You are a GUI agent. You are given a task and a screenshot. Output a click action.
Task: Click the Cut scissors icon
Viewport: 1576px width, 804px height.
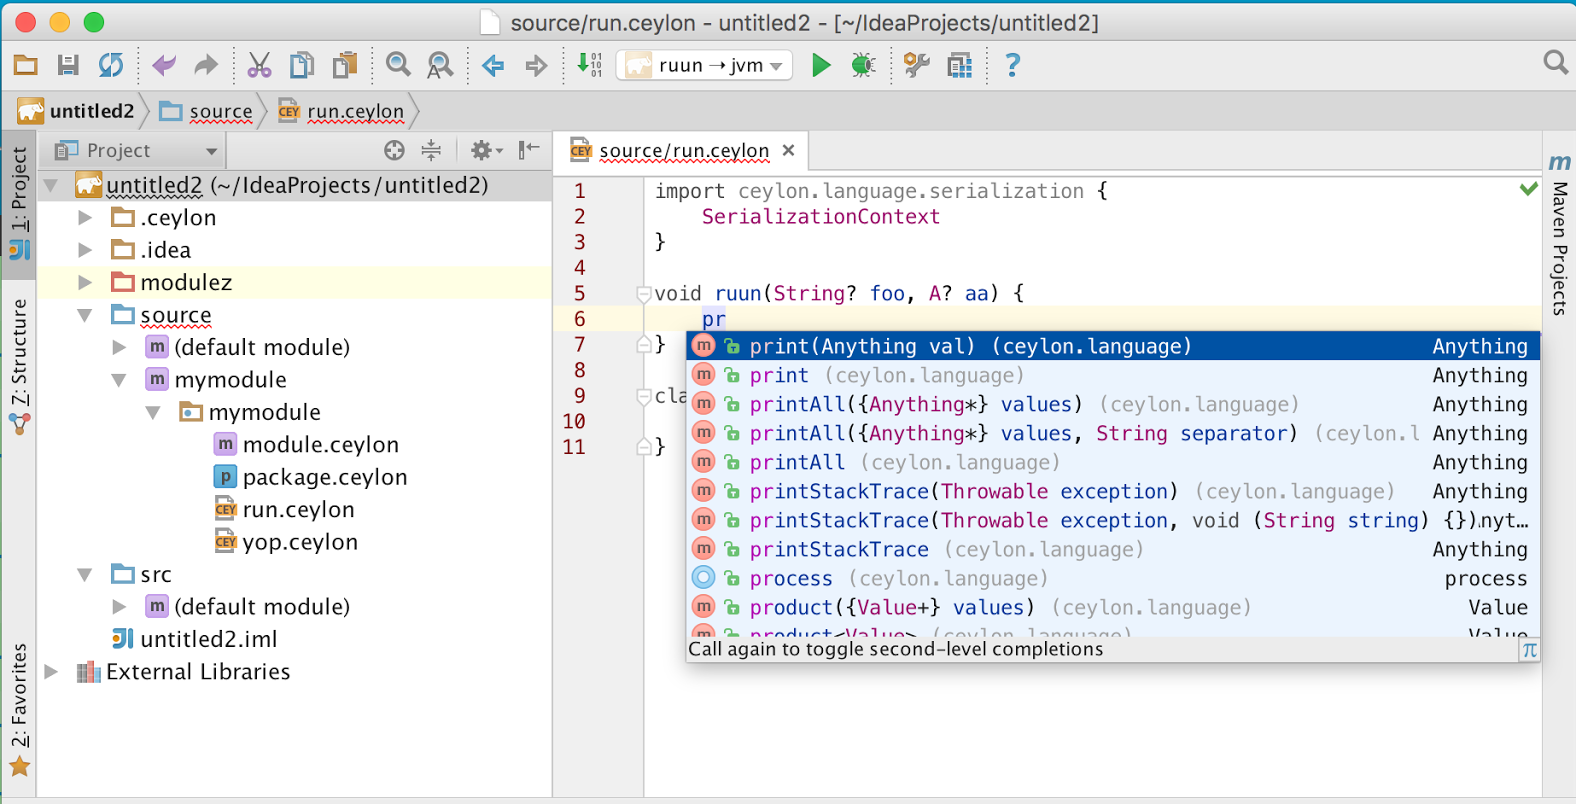pos(259,66)
